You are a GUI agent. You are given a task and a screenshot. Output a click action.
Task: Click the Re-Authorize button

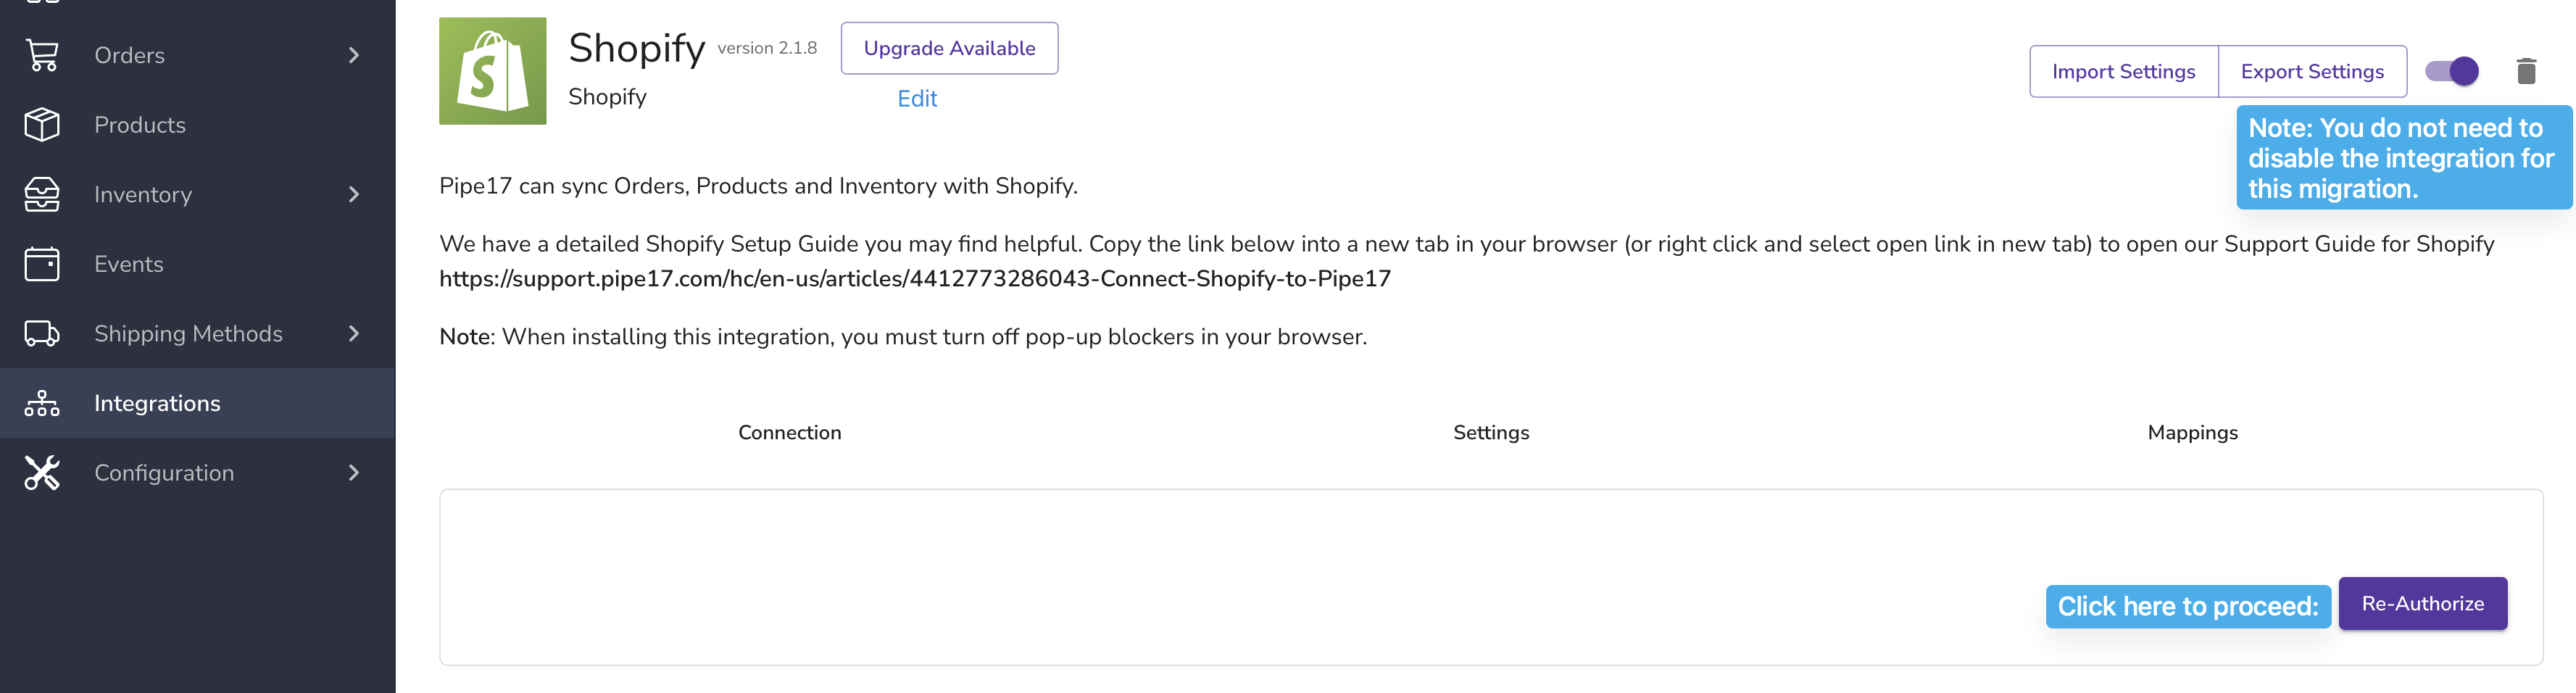[x=2422, y=603]
